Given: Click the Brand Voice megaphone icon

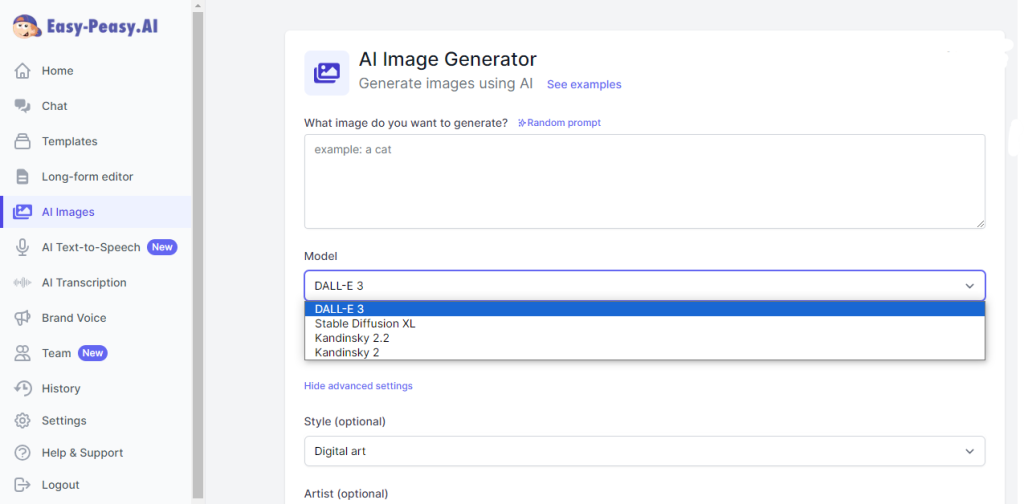Looking at the screenshot, I should [22, 318].
